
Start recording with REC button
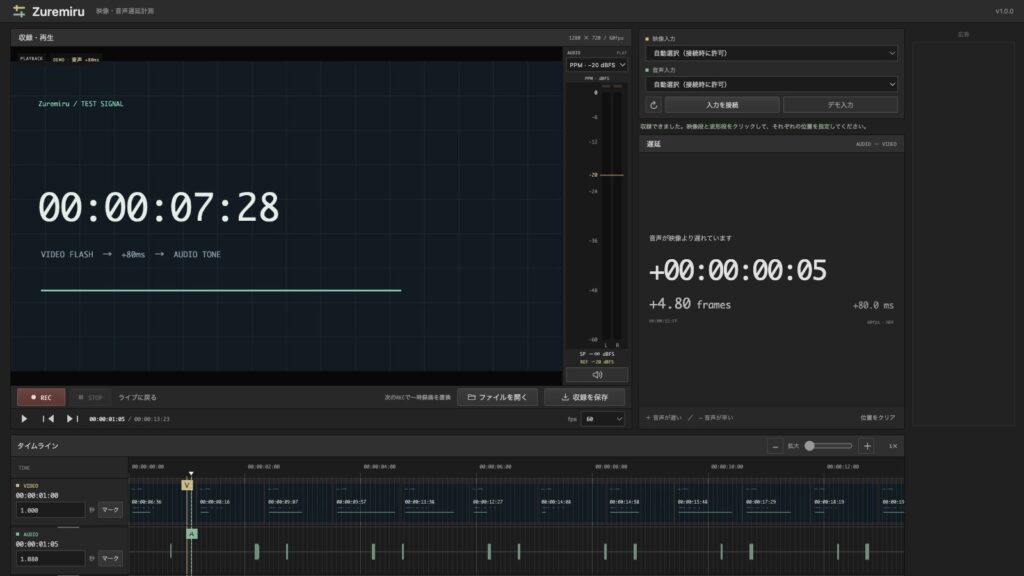(x=40, y=397)
